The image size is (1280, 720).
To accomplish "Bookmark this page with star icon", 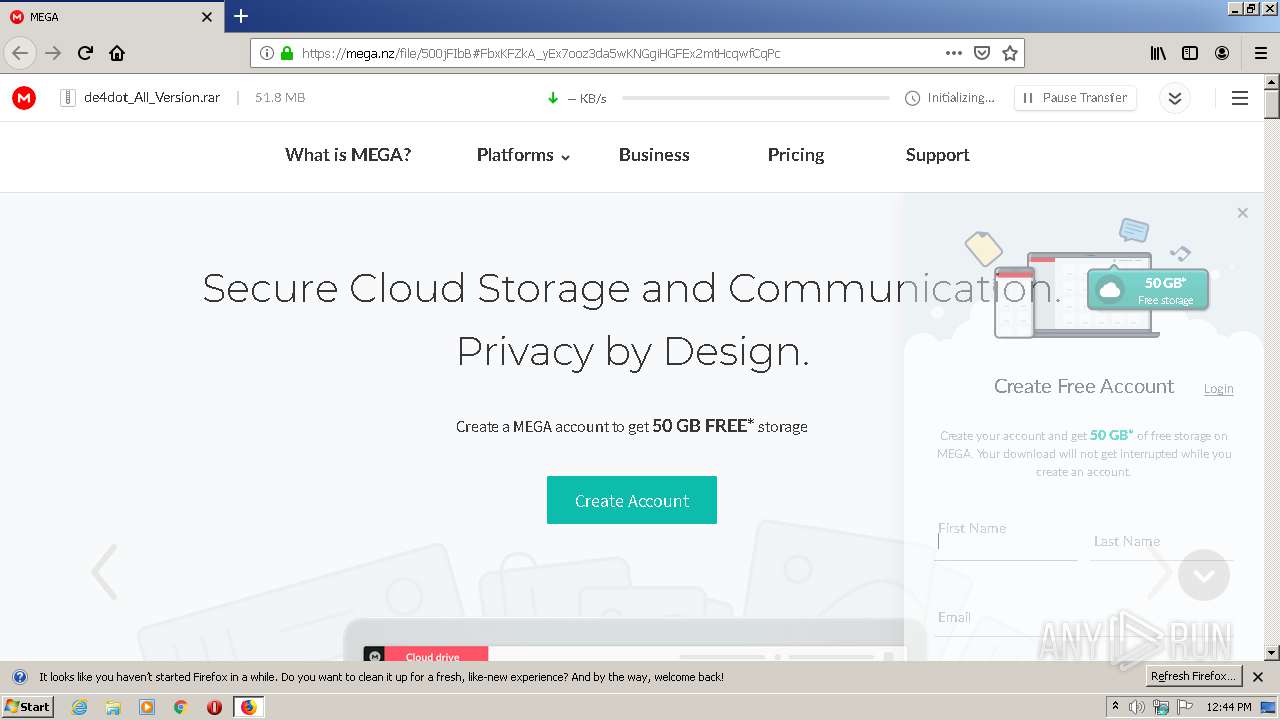I will 1010,53.
